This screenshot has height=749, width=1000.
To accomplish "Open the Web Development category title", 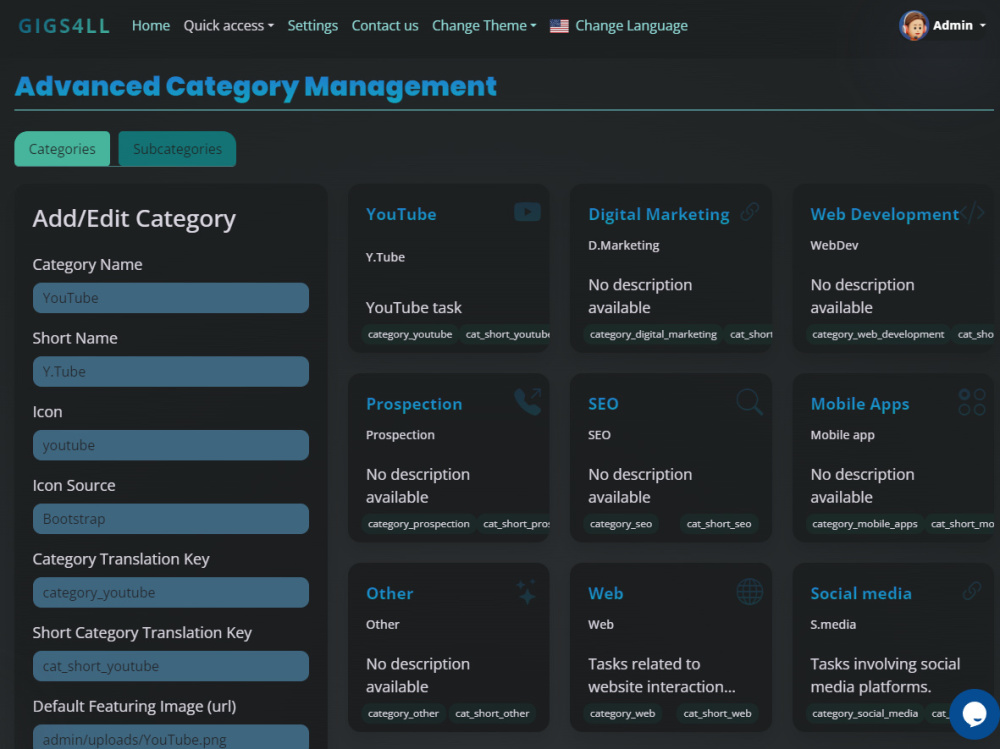I will point(885,214).
